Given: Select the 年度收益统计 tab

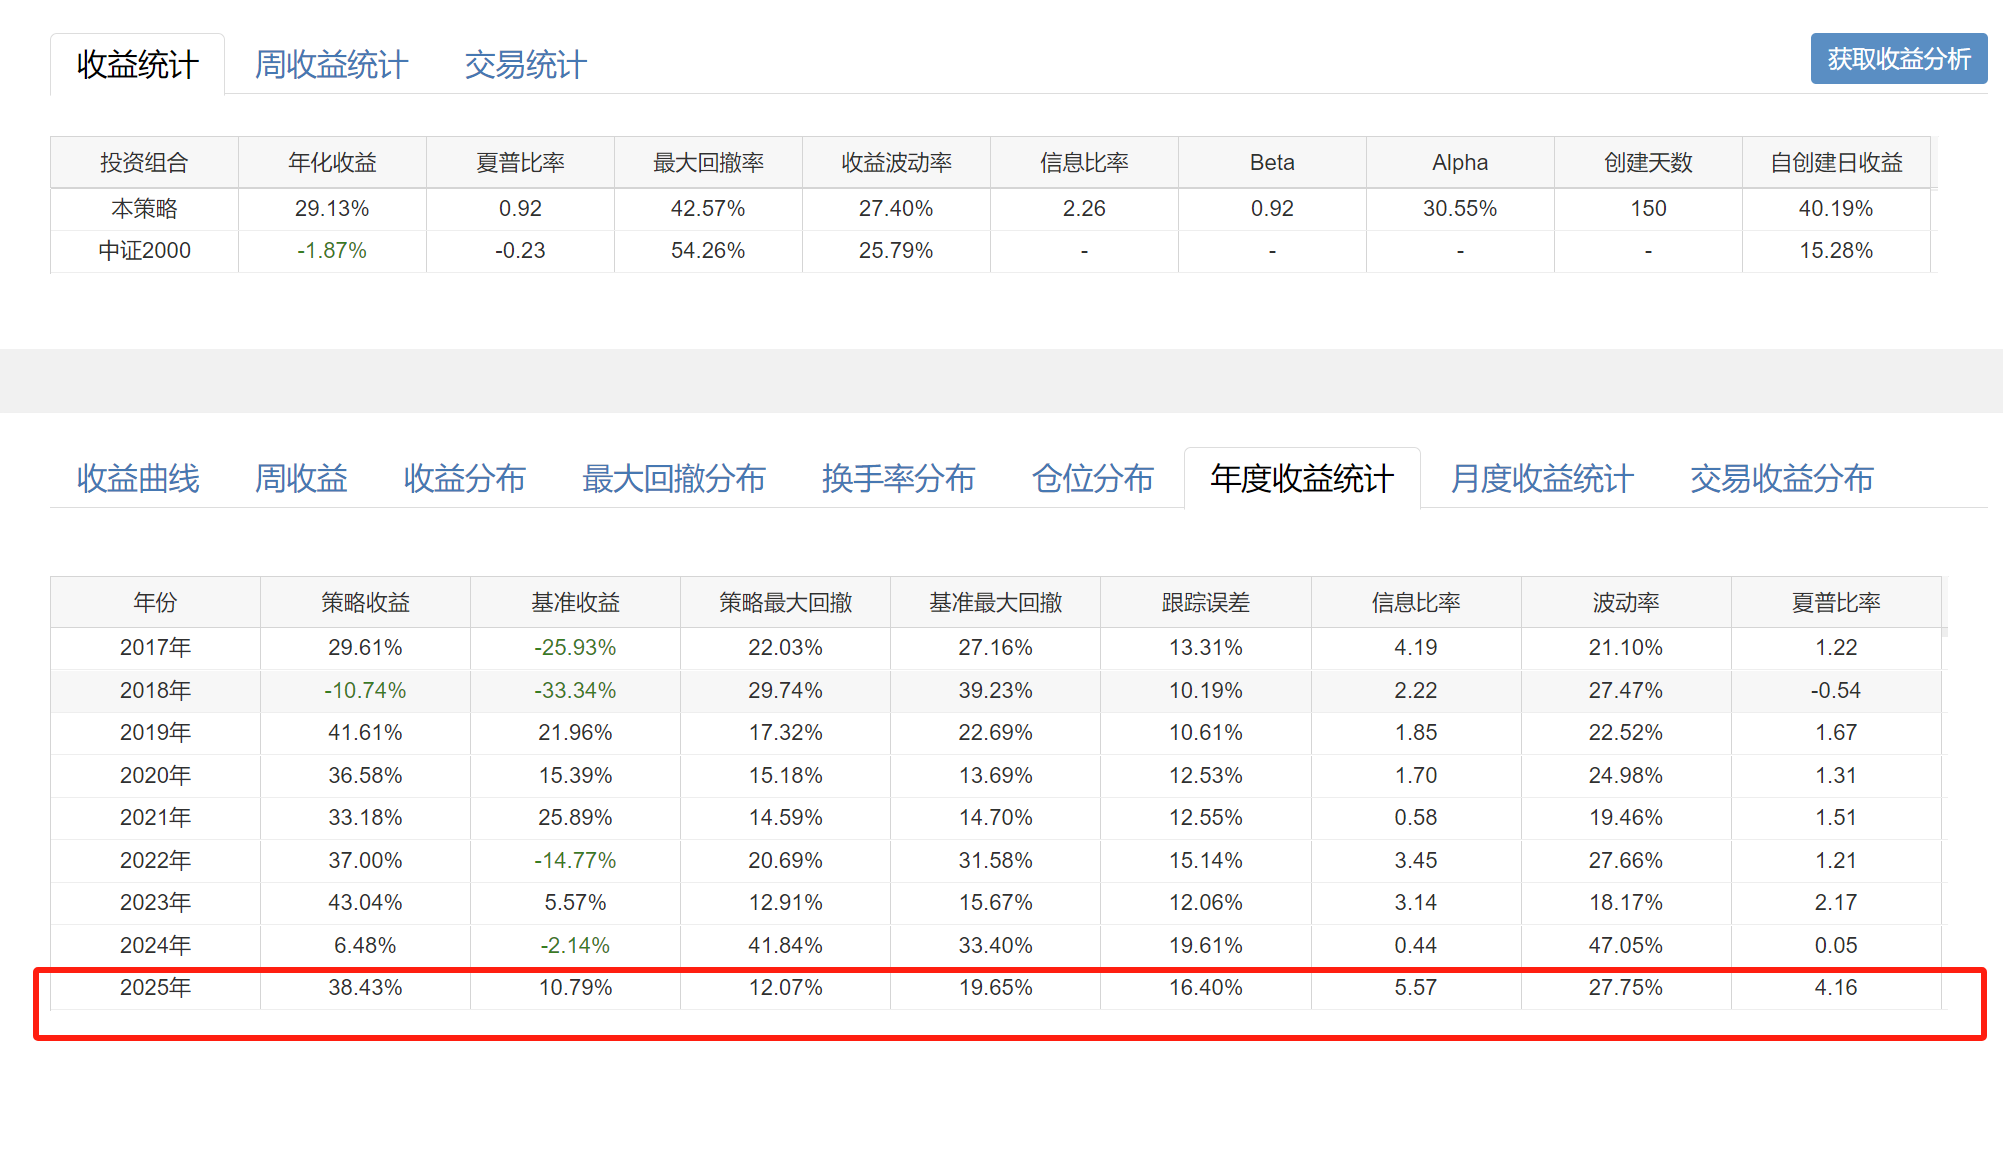Looking at the screenshot, I should click(1301, 479).
